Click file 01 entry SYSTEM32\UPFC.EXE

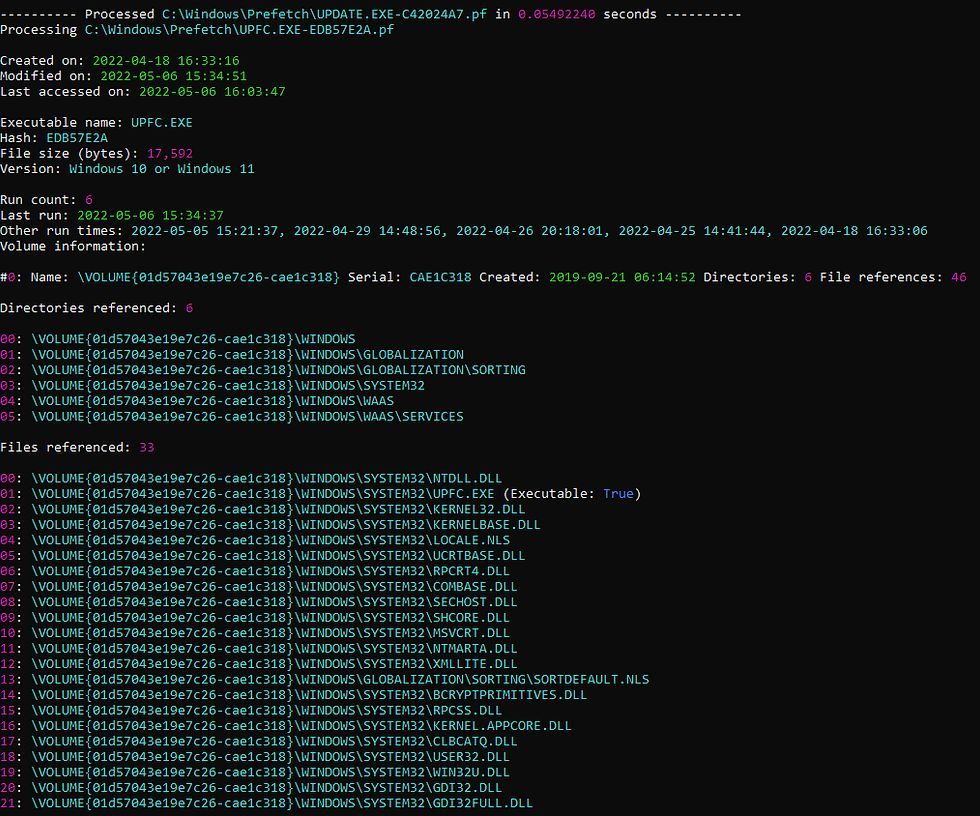click(x=247, y=494)
